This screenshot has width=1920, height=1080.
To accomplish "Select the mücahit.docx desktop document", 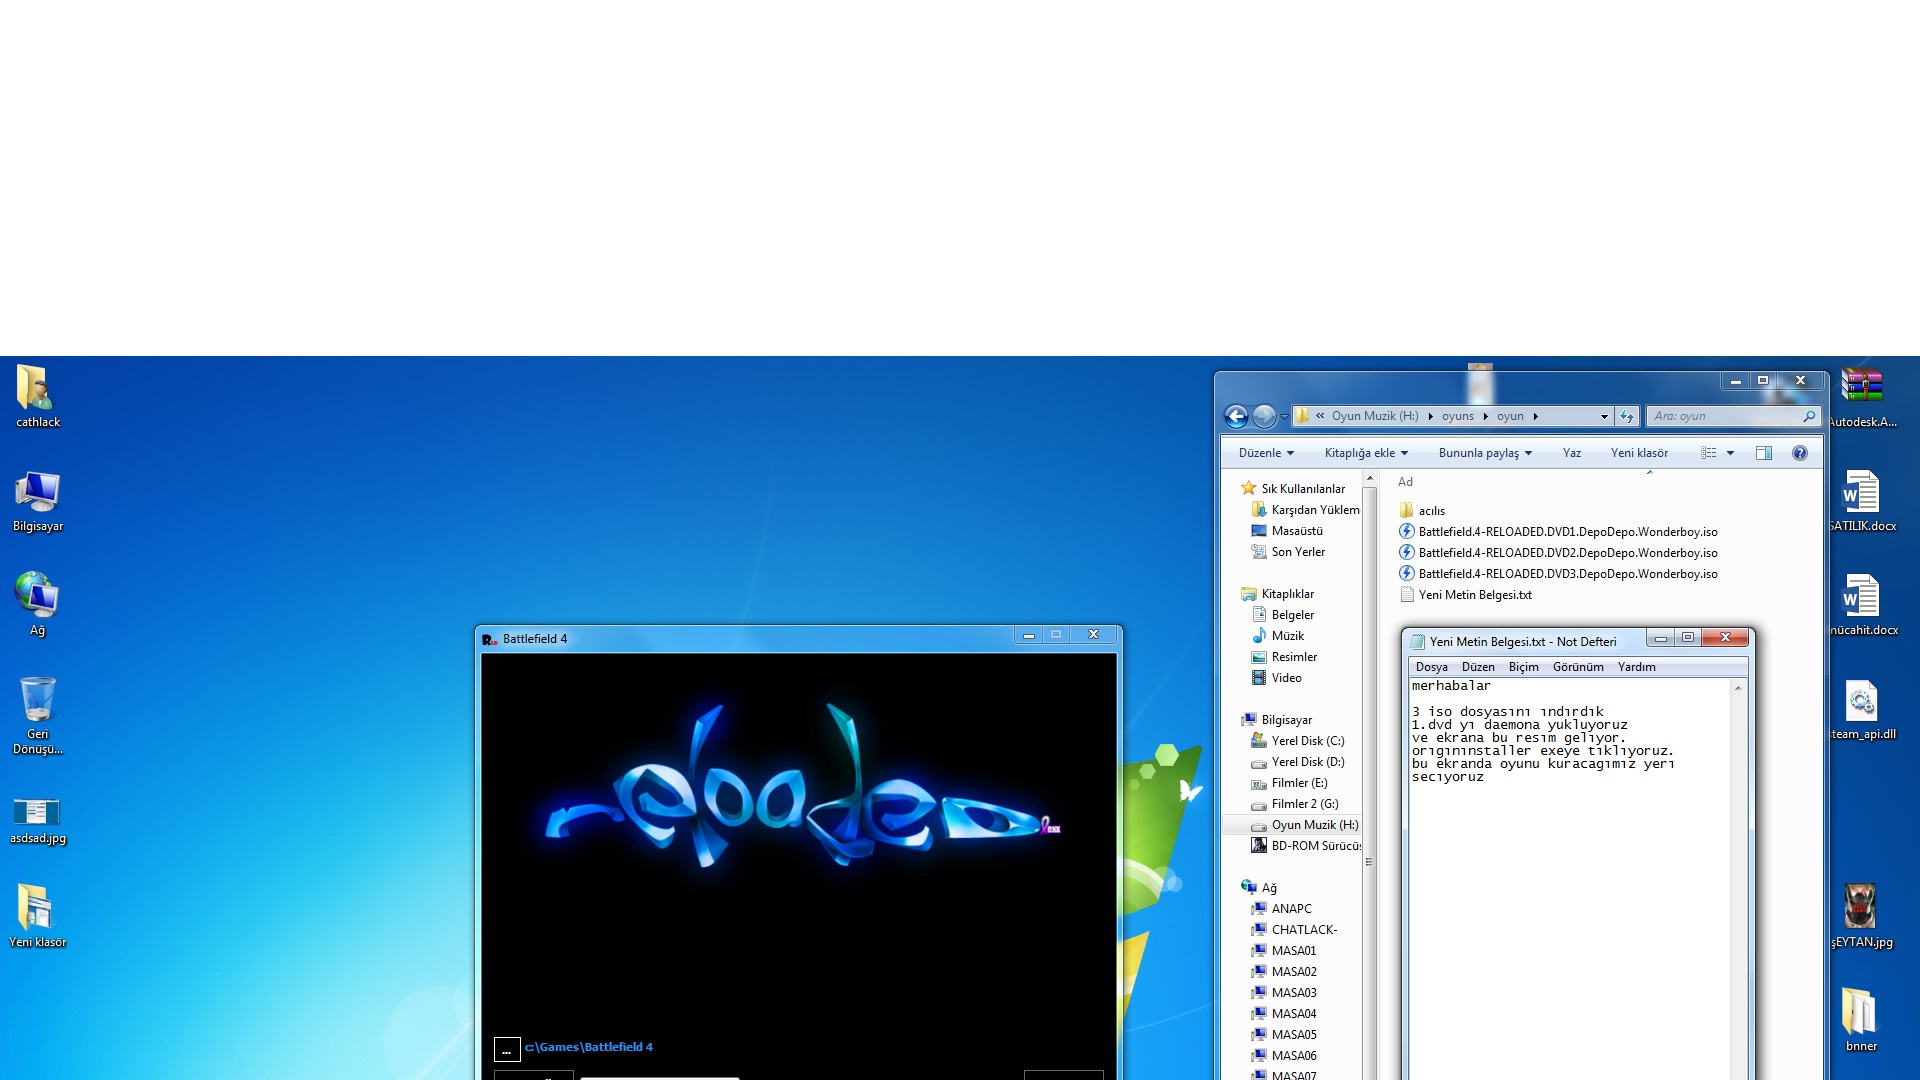I will click(1862, 604).
